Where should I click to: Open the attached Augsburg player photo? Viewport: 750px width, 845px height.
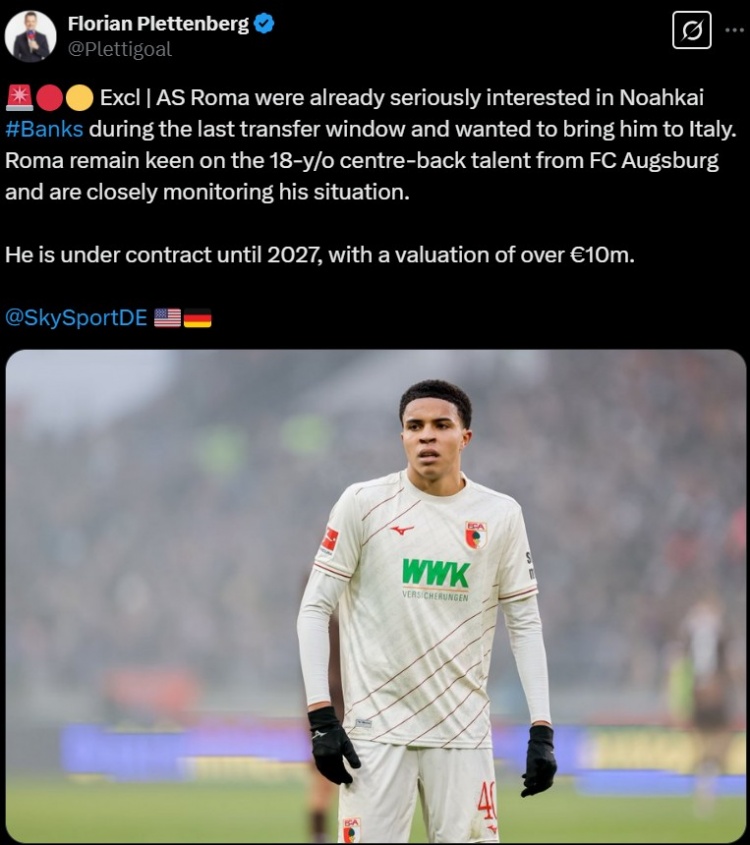pos(376,597)
